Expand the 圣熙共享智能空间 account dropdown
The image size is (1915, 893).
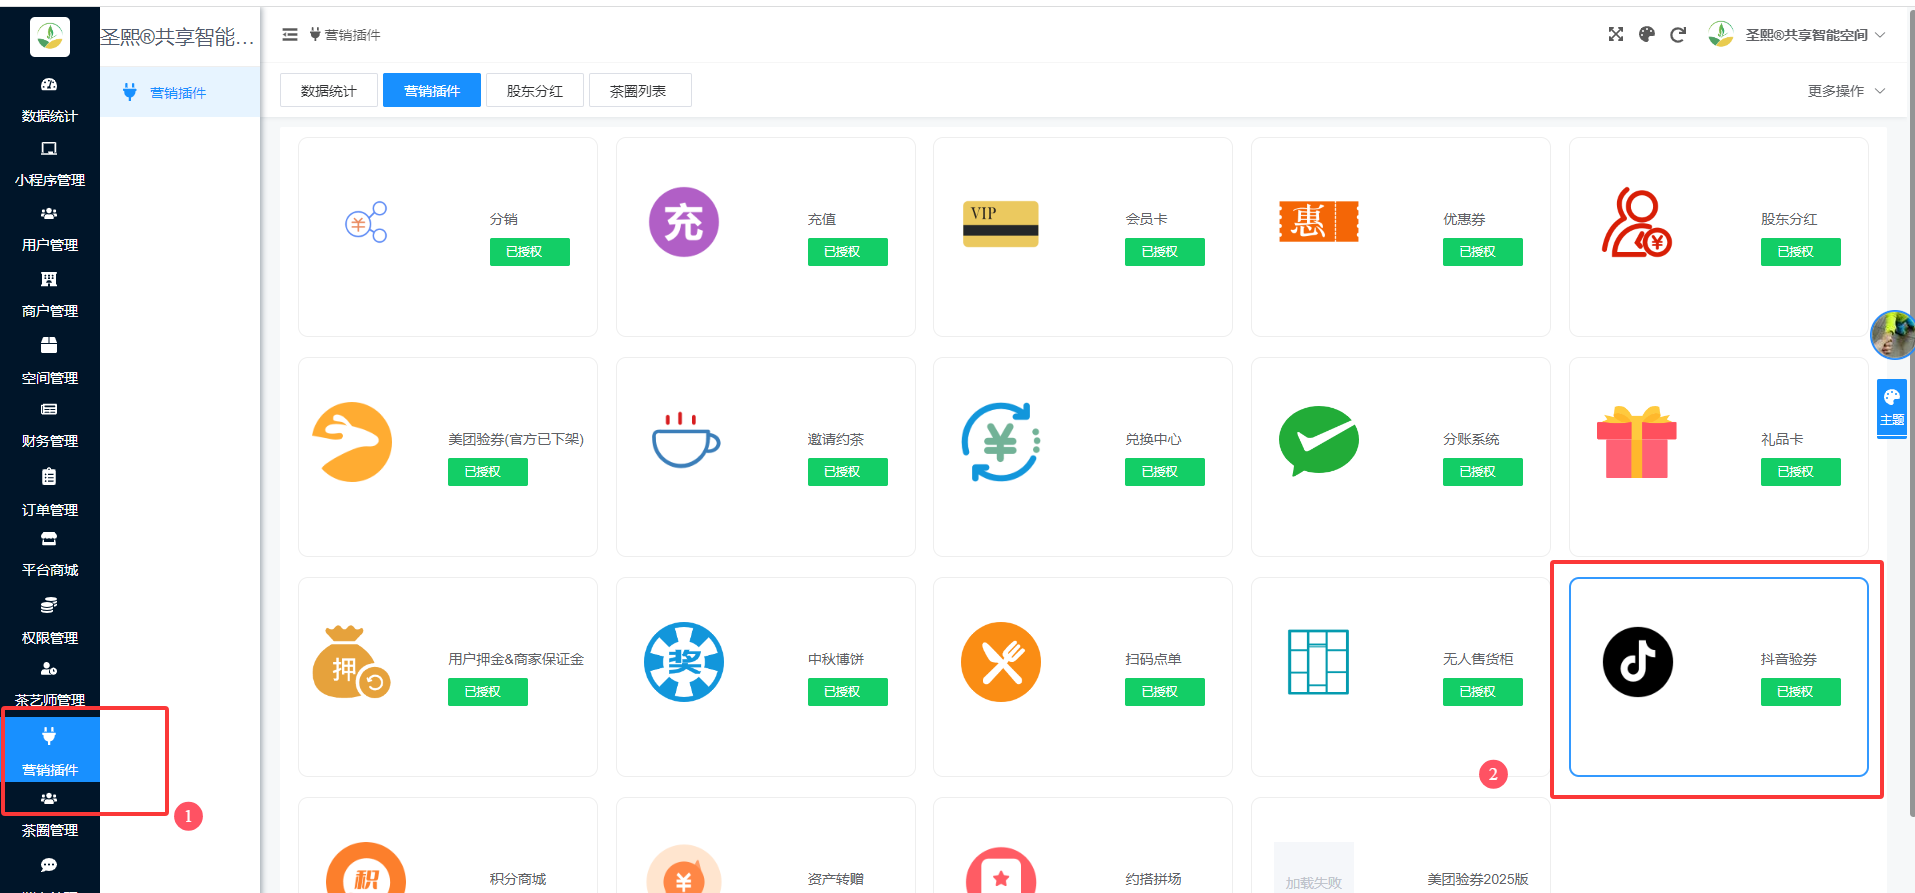pyautogui.click(x=1796, y=35)
